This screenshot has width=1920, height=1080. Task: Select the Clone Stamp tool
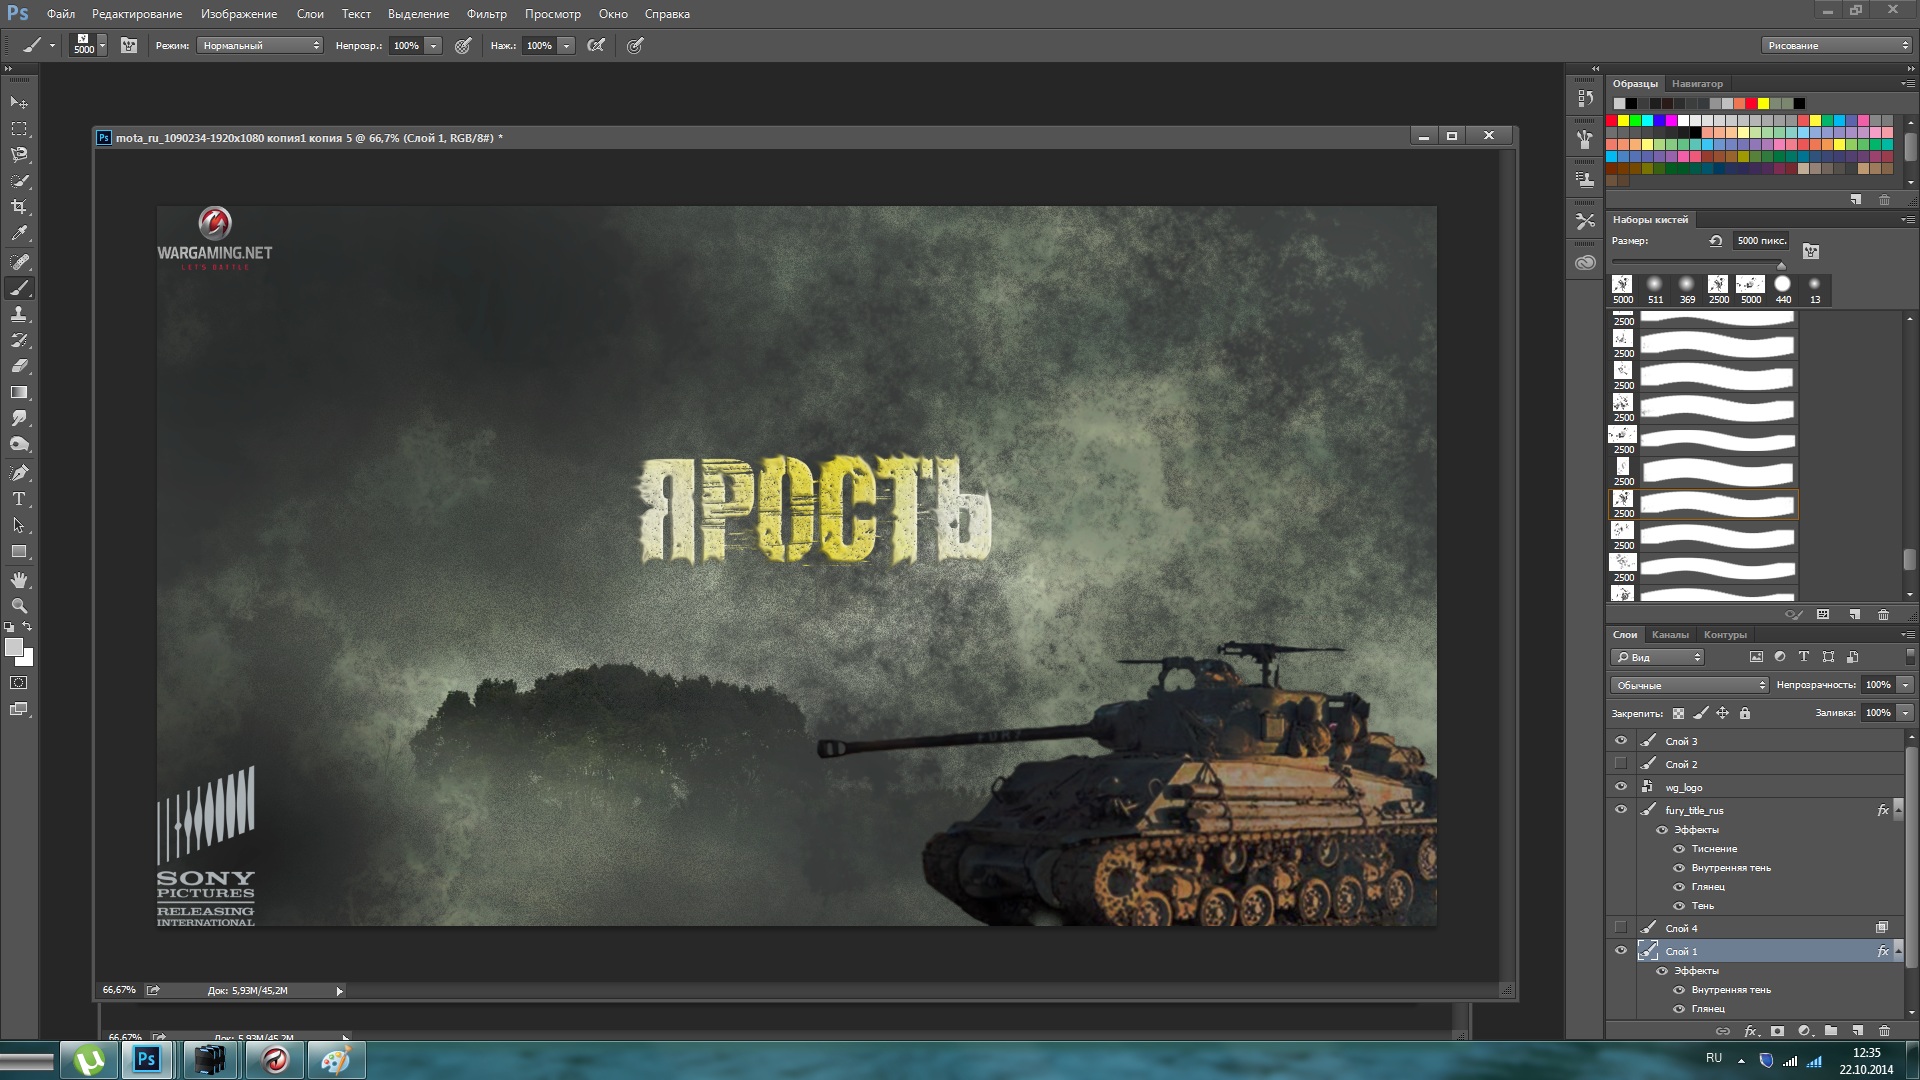coord(19,314)
